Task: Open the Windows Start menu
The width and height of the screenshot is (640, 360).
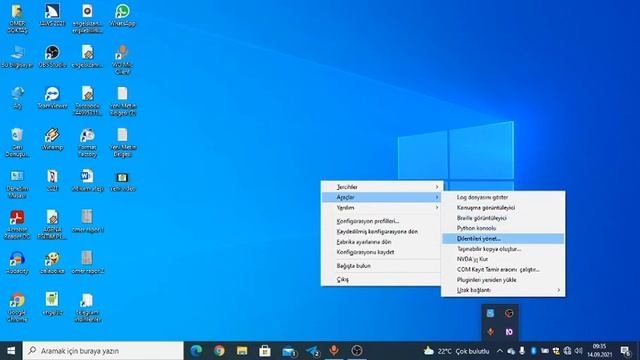Action: pyautogui.click(x=11, y=351)
